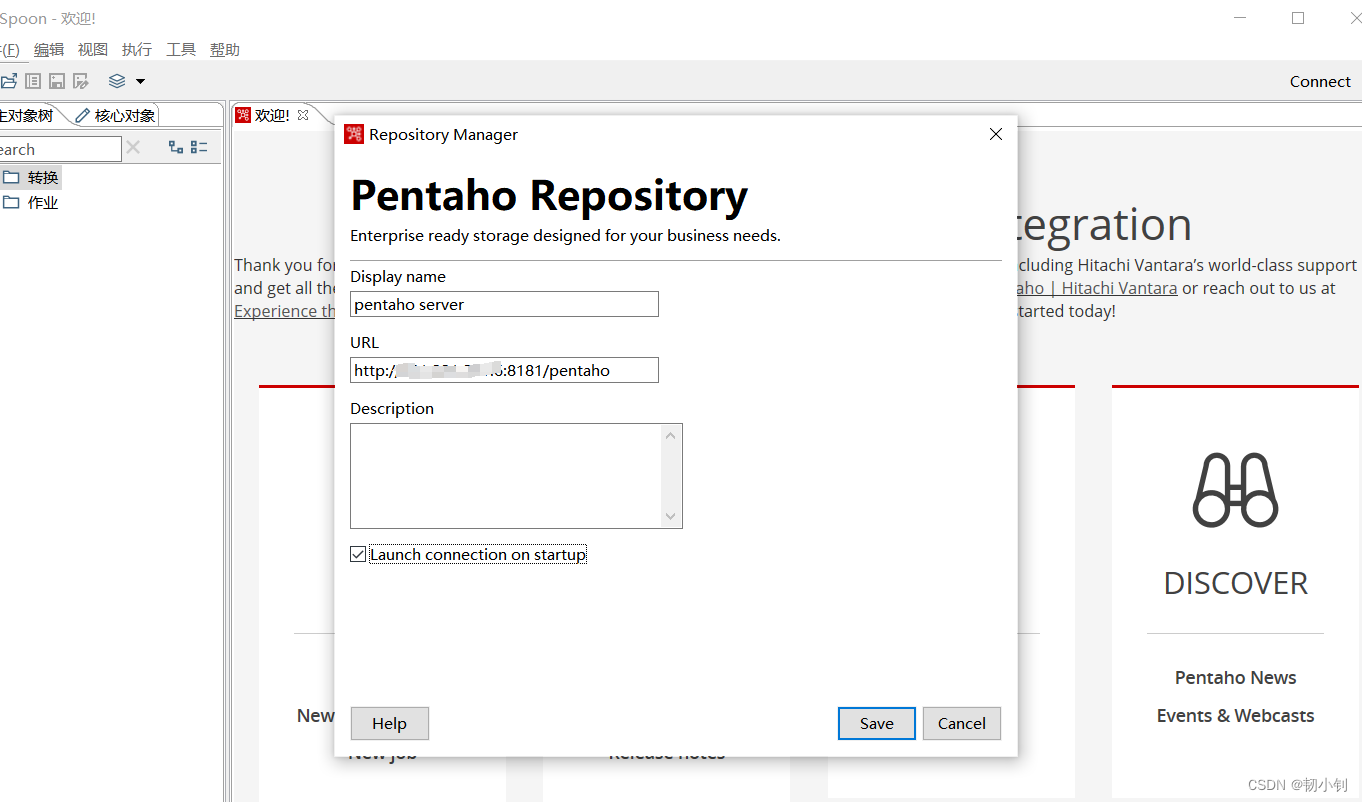
Task: Click the URL input field
Action: pyautogui.click(x=504, y=370)
